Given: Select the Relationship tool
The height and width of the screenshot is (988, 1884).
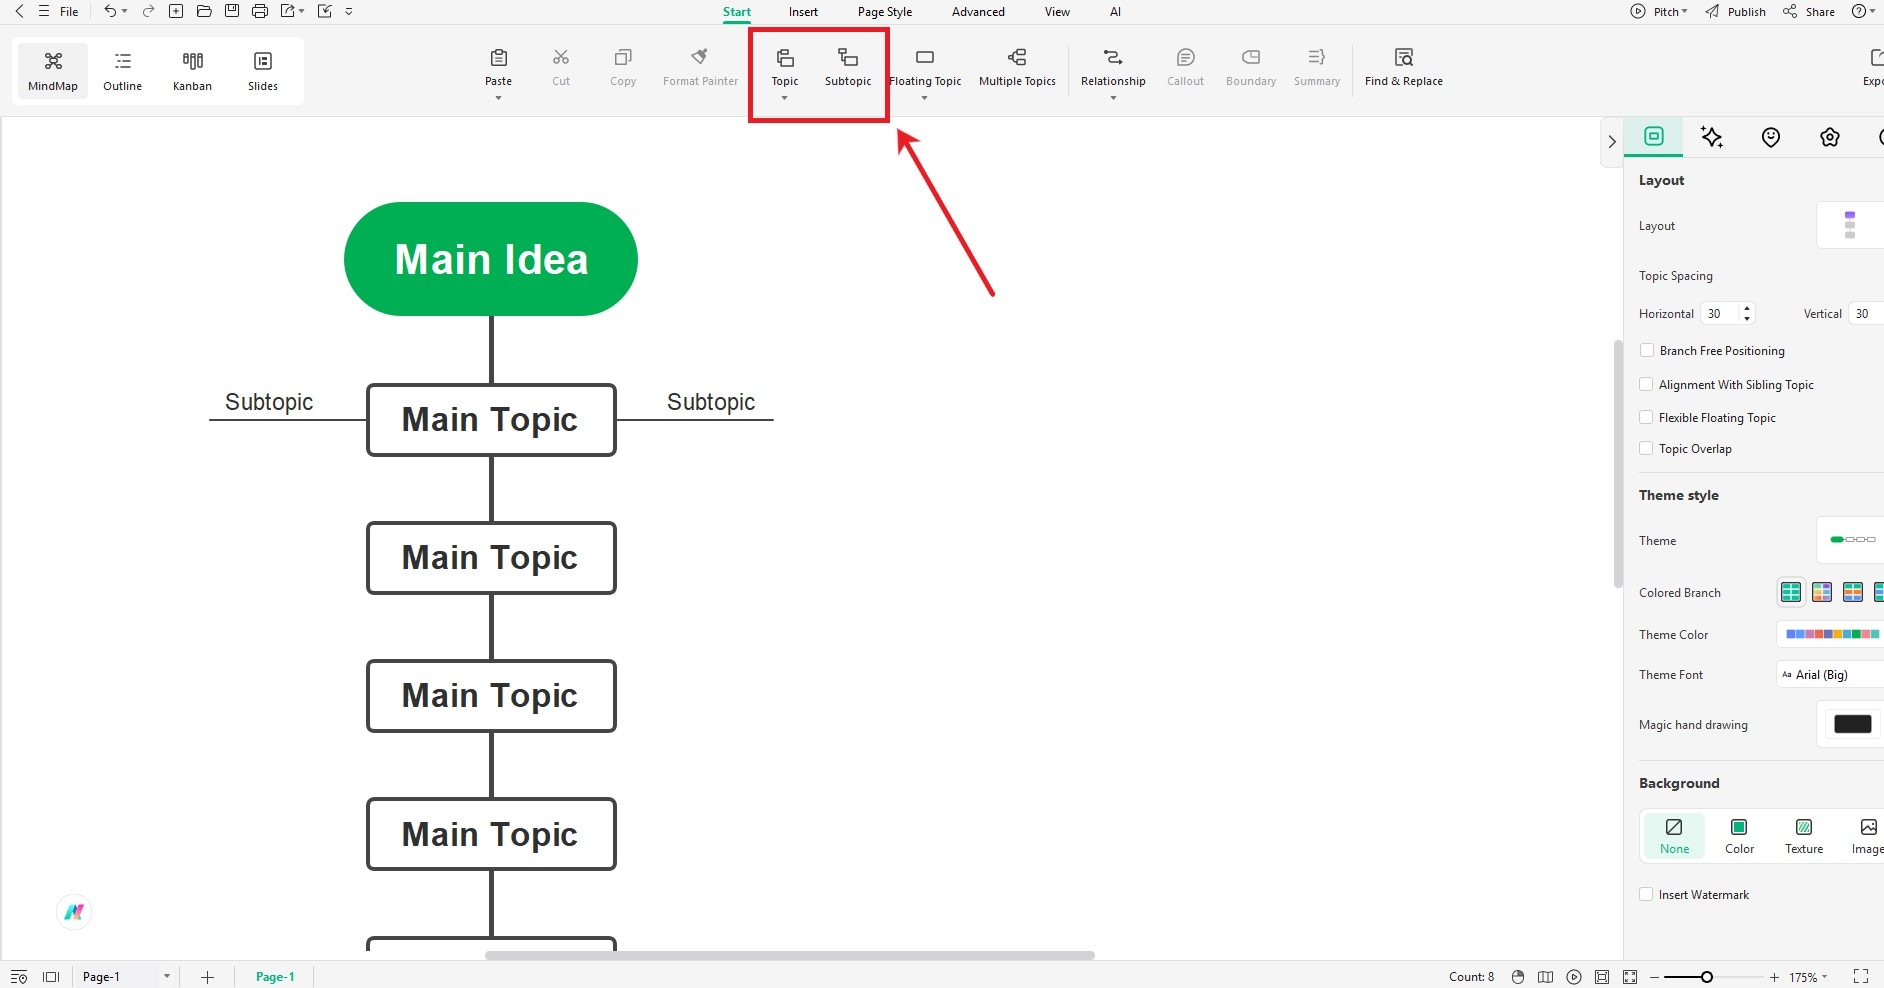Looking at the screenshot, I should click(1113, 67).
